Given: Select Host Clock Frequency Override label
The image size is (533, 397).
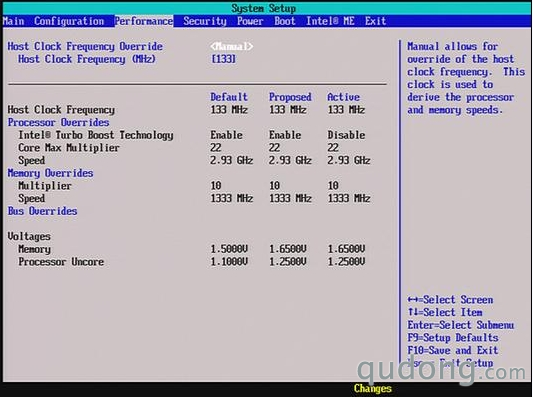Looking at the screenshot, I should point(85,46).
